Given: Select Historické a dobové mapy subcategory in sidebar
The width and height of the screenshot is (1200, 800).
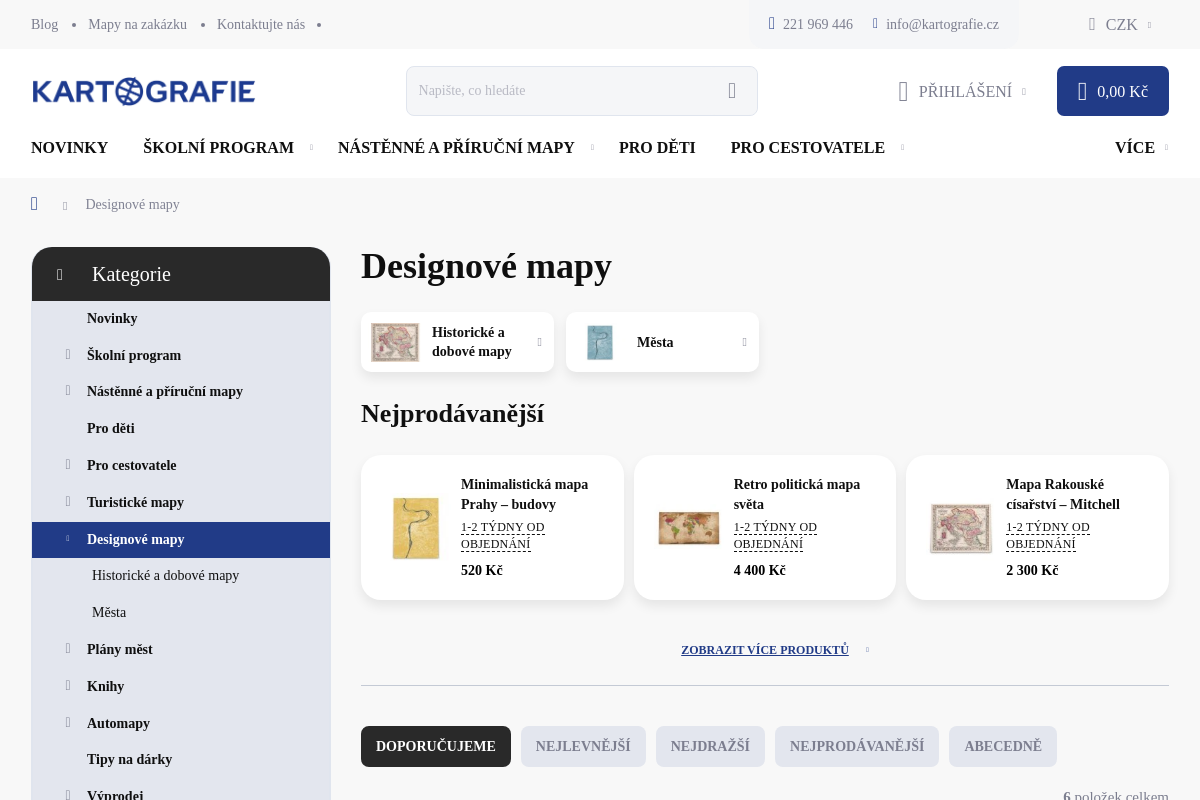Looking at the screenshot, I should (165, 575).
